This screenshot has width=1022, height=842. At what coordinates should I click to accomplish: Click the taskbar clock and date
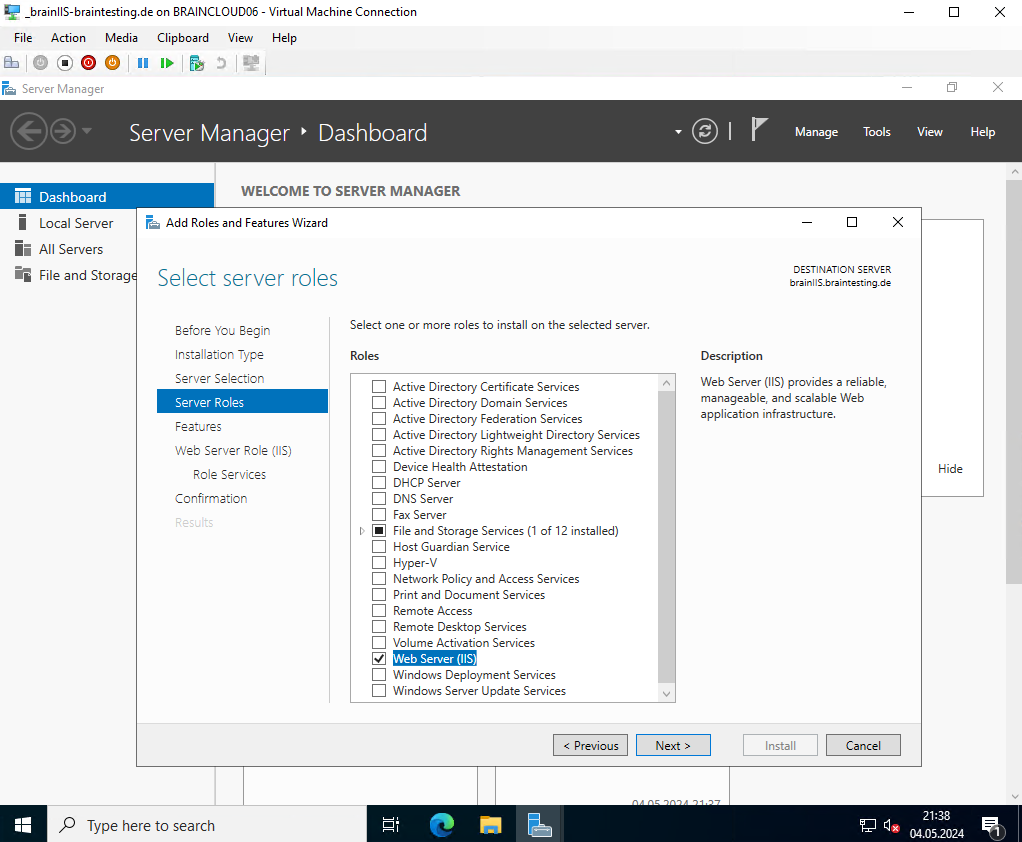pos(937,824)
